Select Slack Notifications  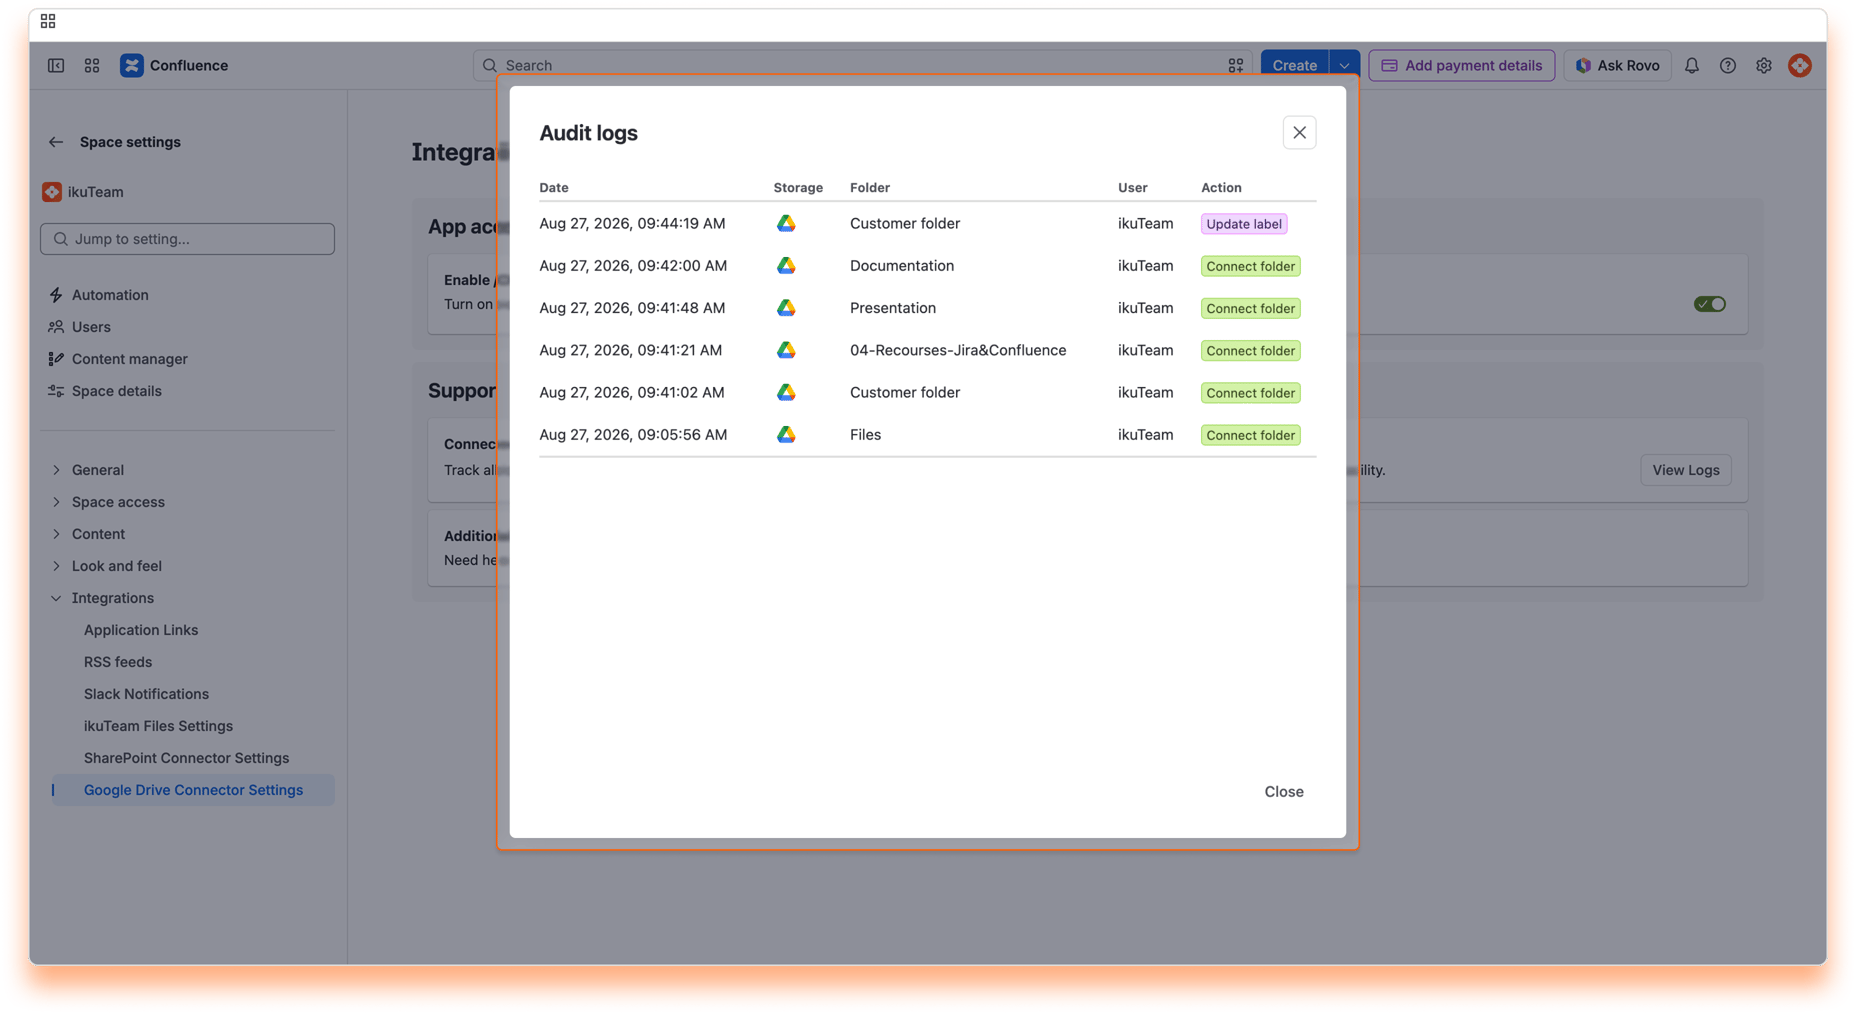pos(146,694)
